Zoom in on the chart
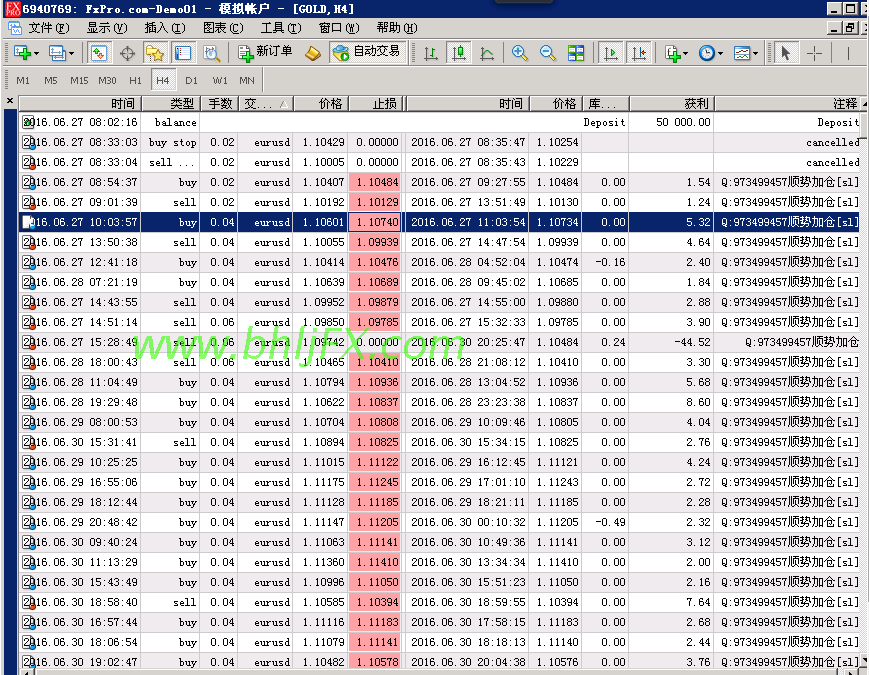Screen dimensions: 869x675 coord(519,53)
